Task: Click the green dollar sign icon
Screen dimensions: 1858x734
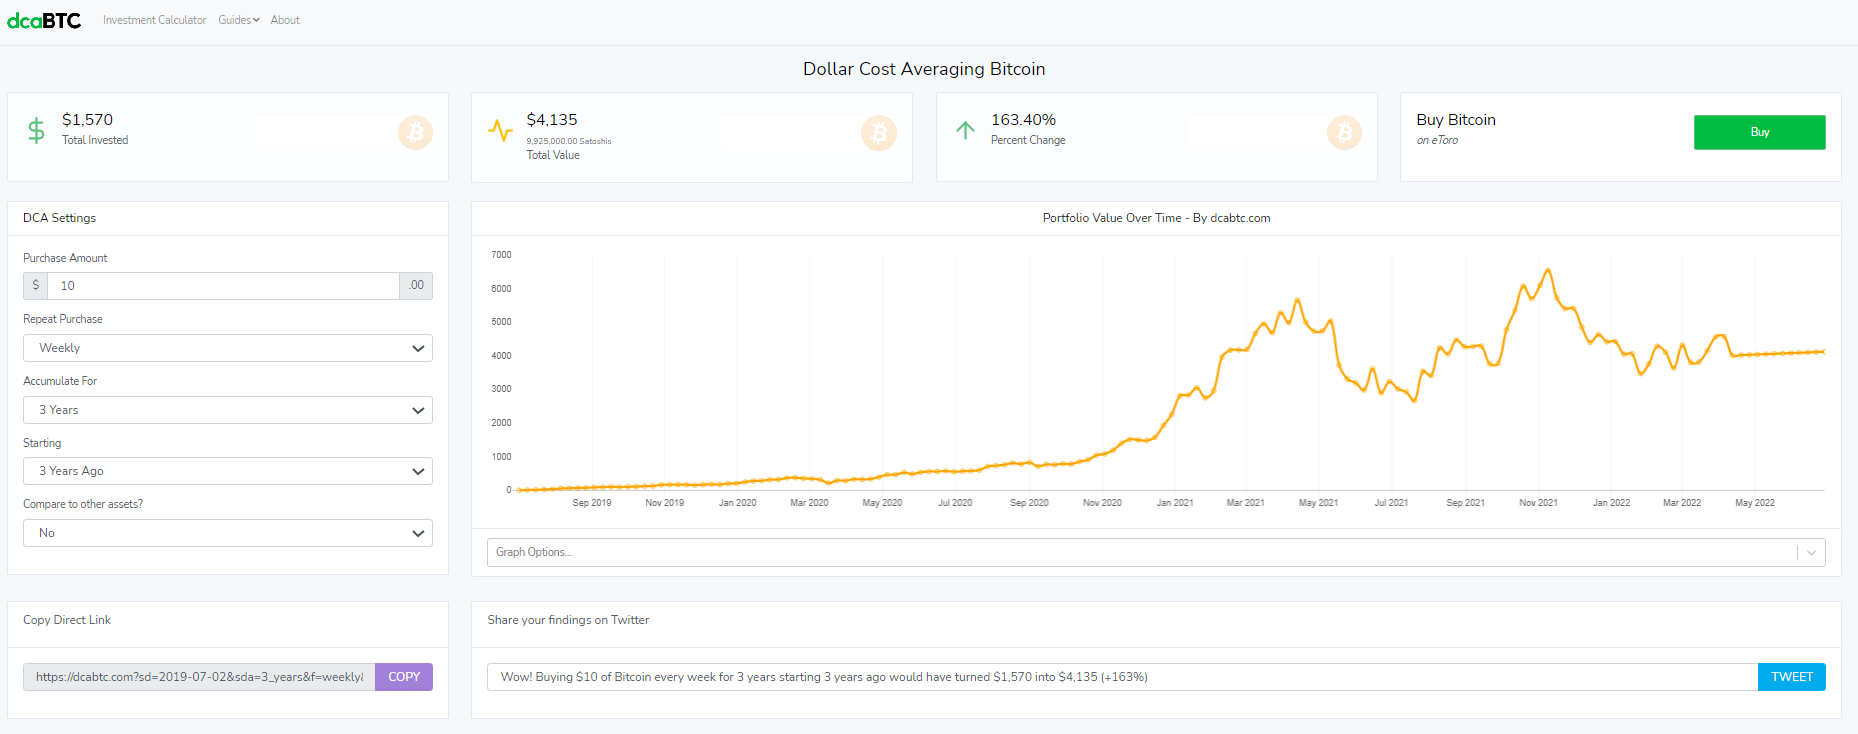Action: coord(36,130)
